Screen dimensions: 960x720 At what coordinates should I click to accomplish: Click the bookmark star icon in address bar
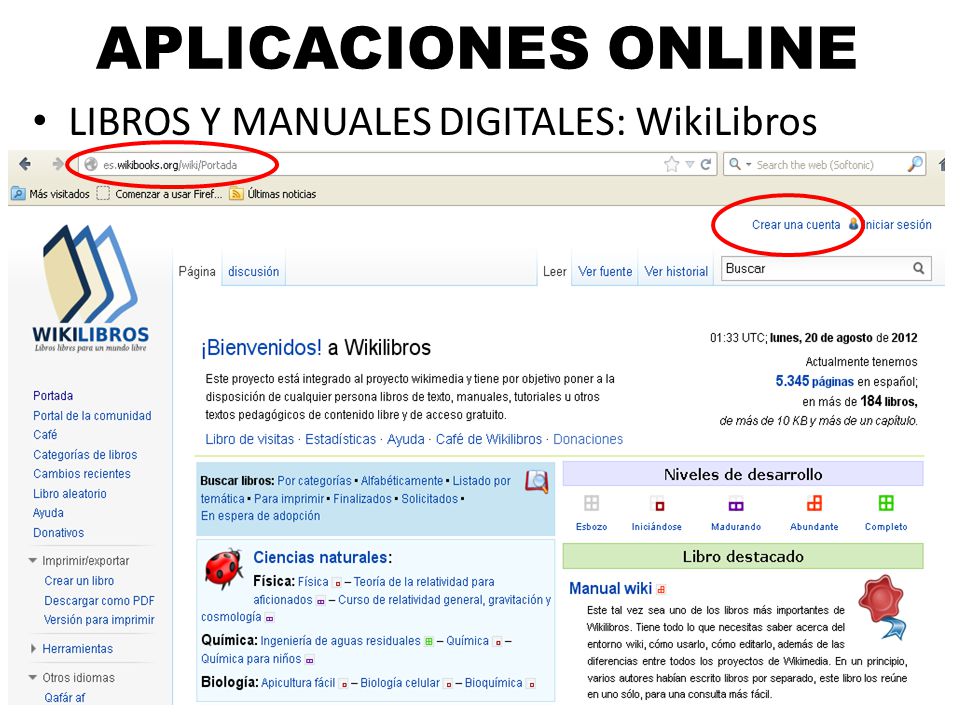(672, 164)
